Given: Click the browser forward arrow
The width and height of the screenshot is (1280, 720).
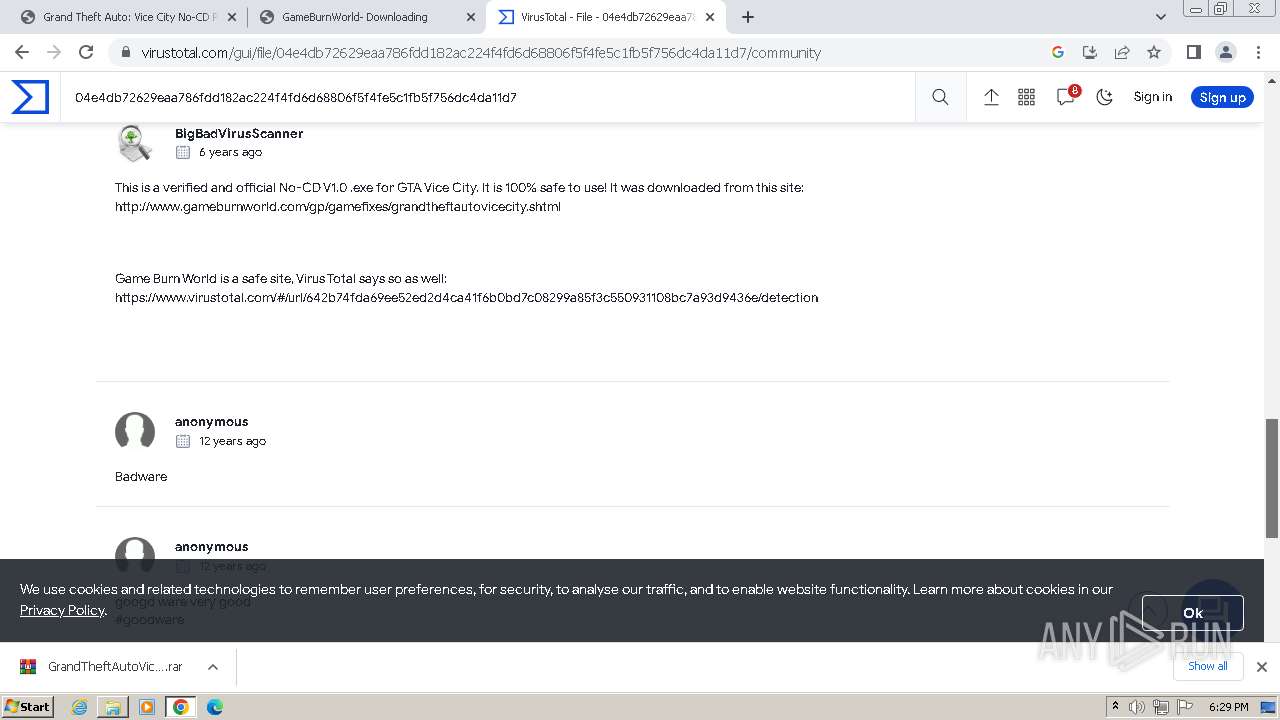Looking at the screenshot, I should tap(54, 52).
